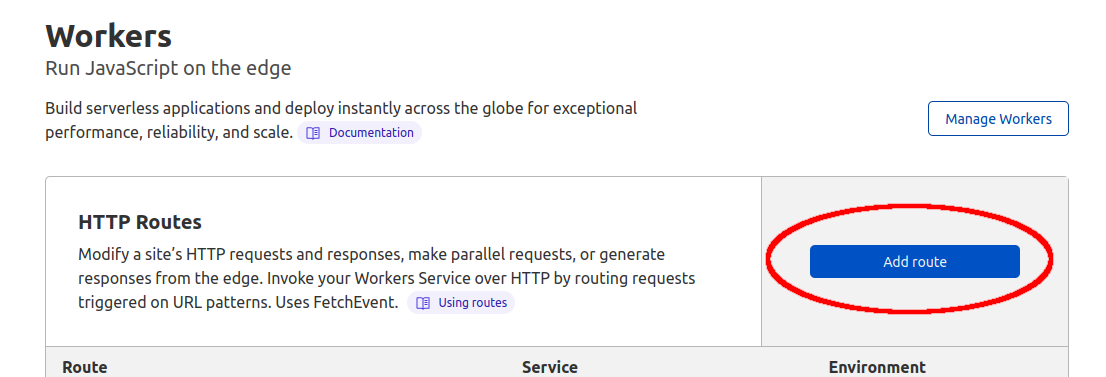Select the Route column header
The height and width of the screenshot is (377, 1106).
[x=85, y=368]
